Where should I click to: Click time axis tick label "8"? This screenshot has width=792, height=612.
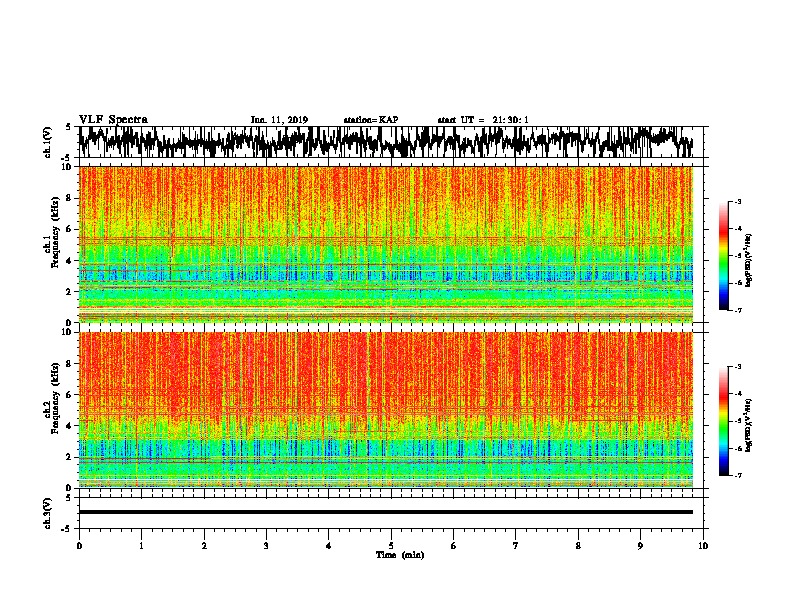tap(578, 546)
